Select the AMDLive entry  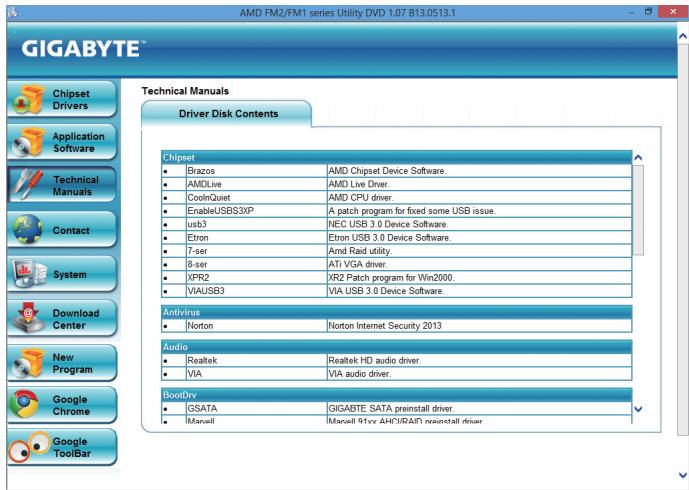[204, 184]
